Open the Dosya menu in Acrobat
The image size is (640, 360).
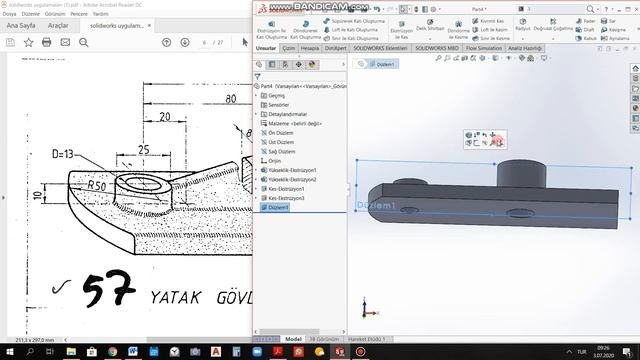(9, 14)
